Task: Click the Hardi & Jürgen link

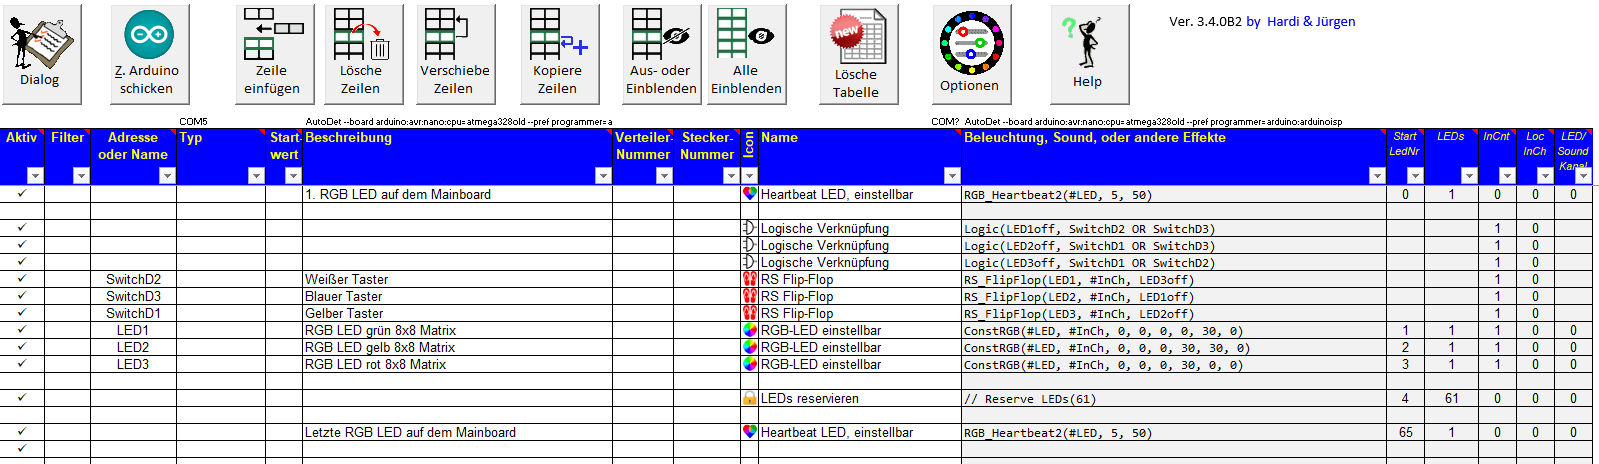Action: [x=1310, y=22]
